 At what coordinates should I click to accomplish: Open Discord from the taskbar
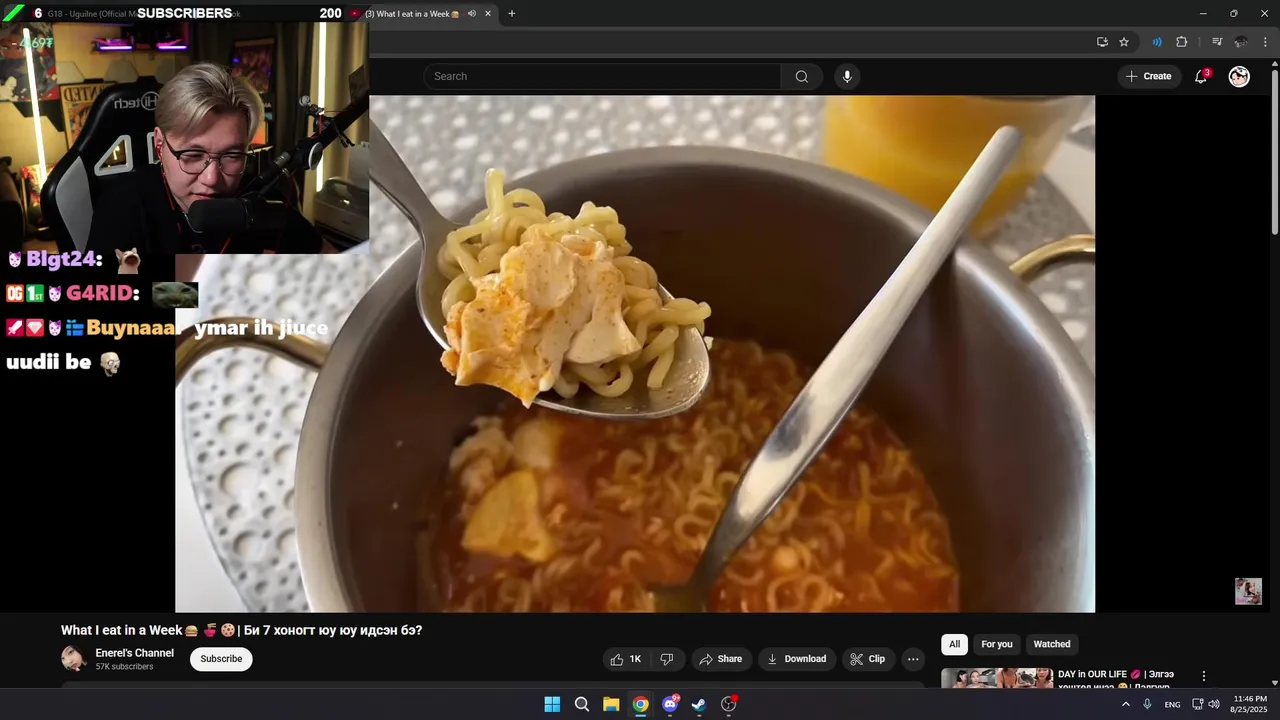670,704
